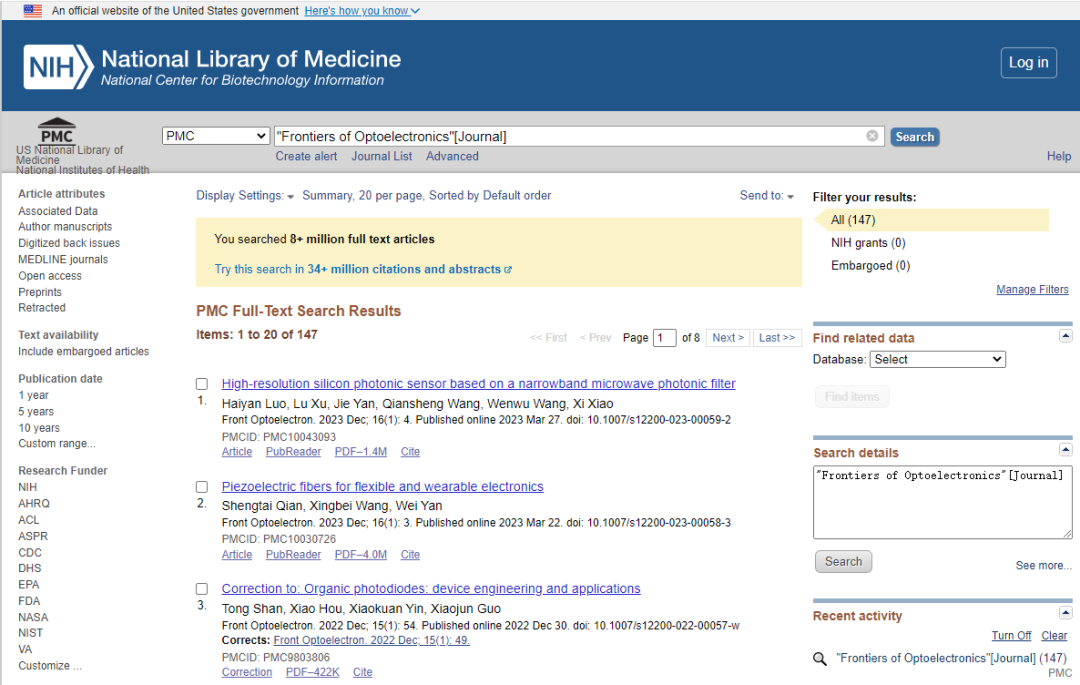Select the Piezoelectric fibers article checkbox
Image resolution: width=1080 pixels, height=685 pixels.
click(202, 487)
